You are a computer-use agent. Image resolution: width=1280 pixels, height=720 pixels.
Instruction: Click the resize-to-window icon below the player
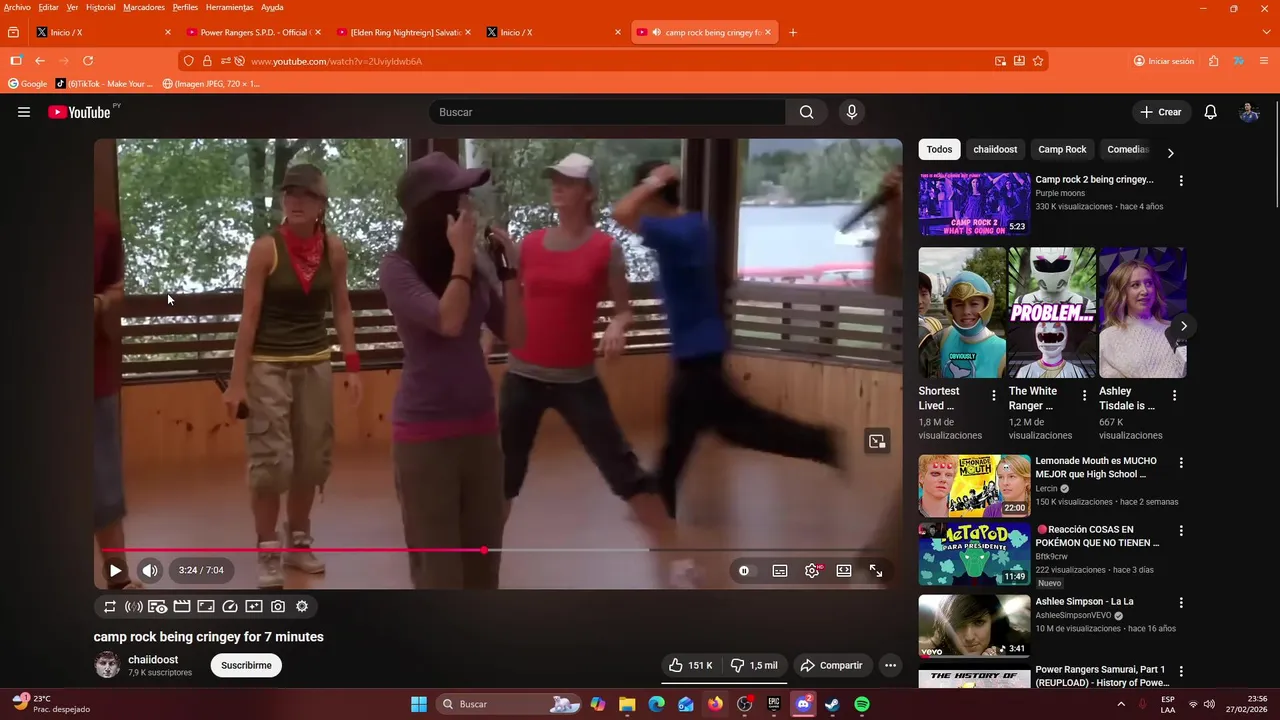coord(206,606)
